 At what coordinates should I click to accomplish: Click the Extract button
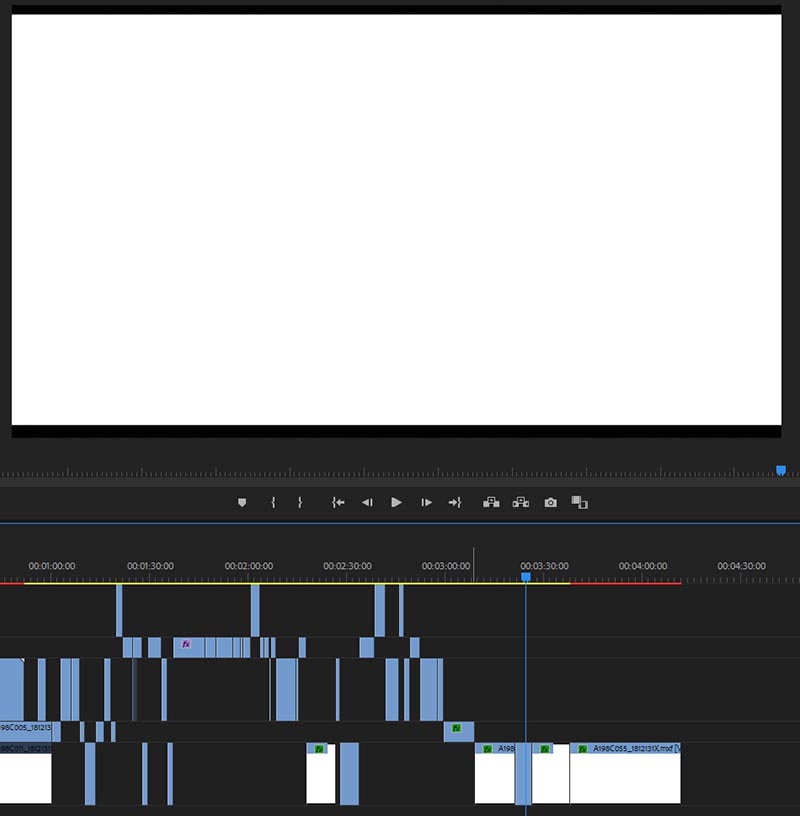521,502
